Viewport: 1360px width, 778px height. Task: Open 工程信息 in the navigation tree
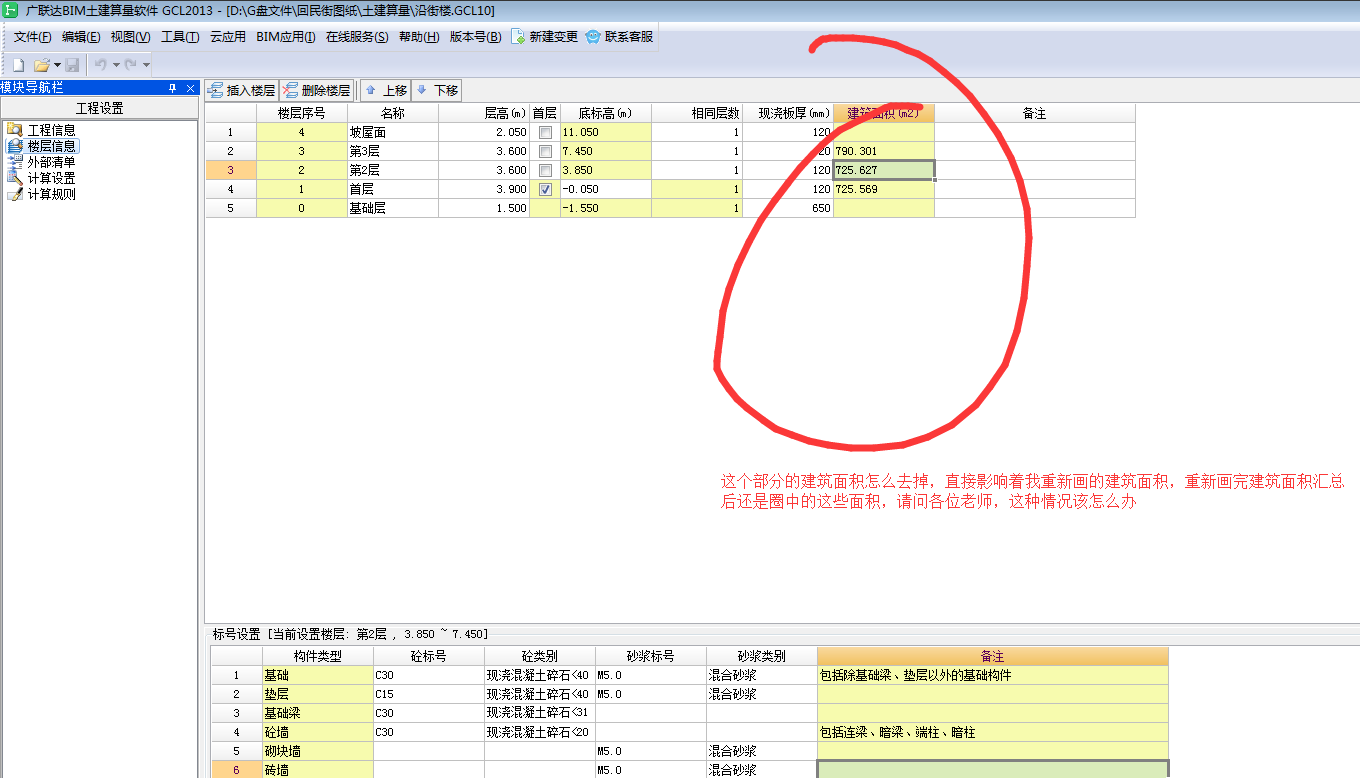51,130
